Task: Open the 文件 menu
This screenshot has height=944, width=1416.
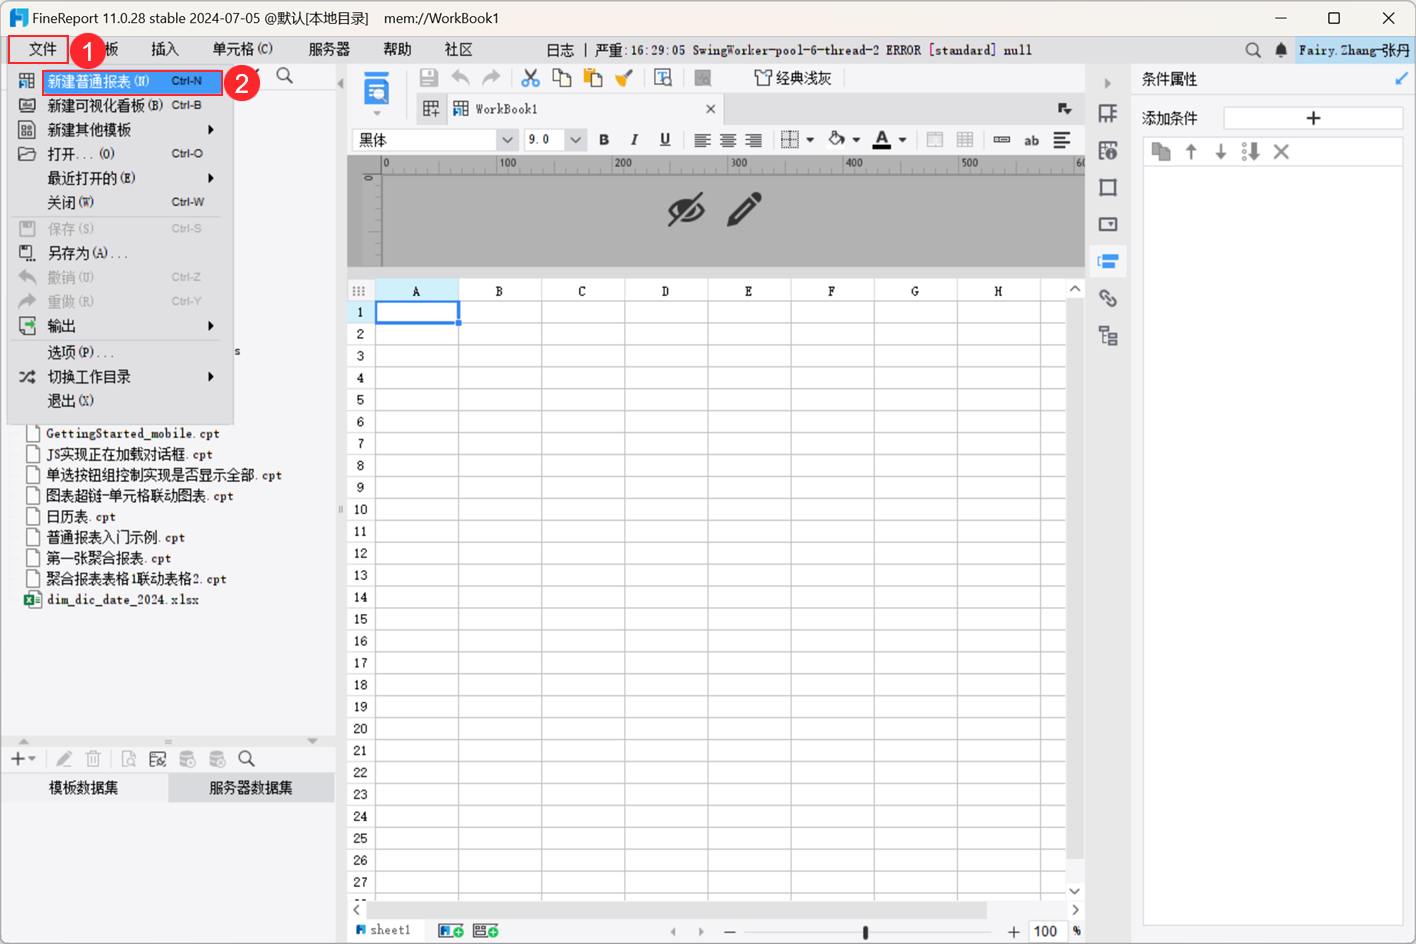Action: [42, 49]
